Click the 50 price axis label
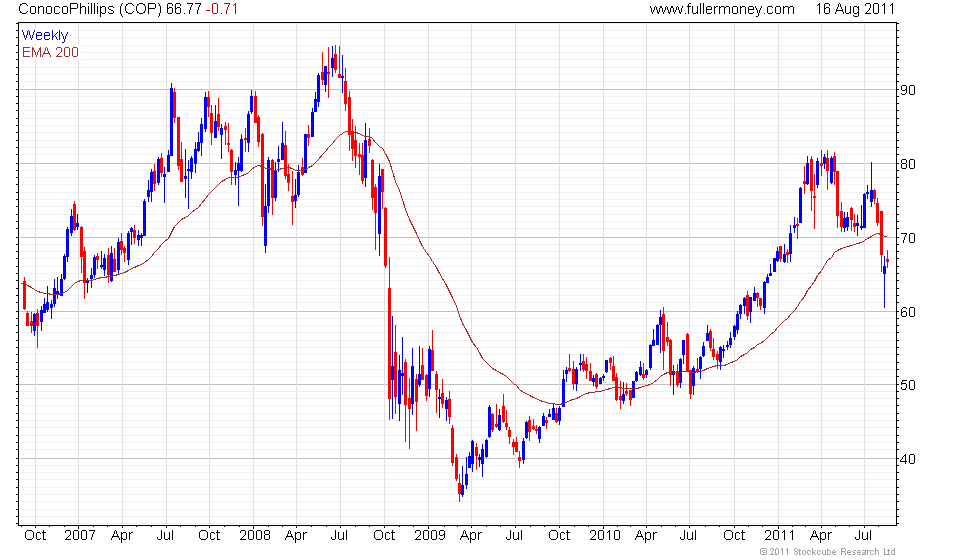 [x=908, y=385]
